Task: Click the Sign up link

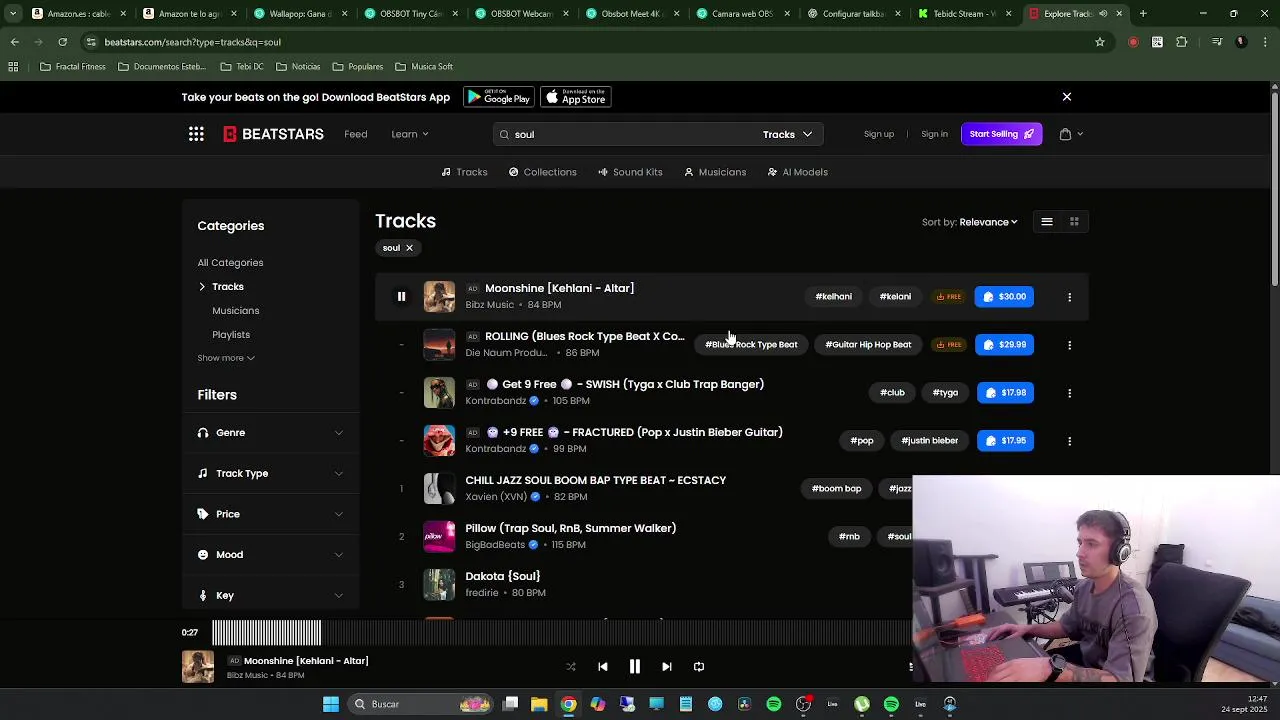Action: (879, 134)
